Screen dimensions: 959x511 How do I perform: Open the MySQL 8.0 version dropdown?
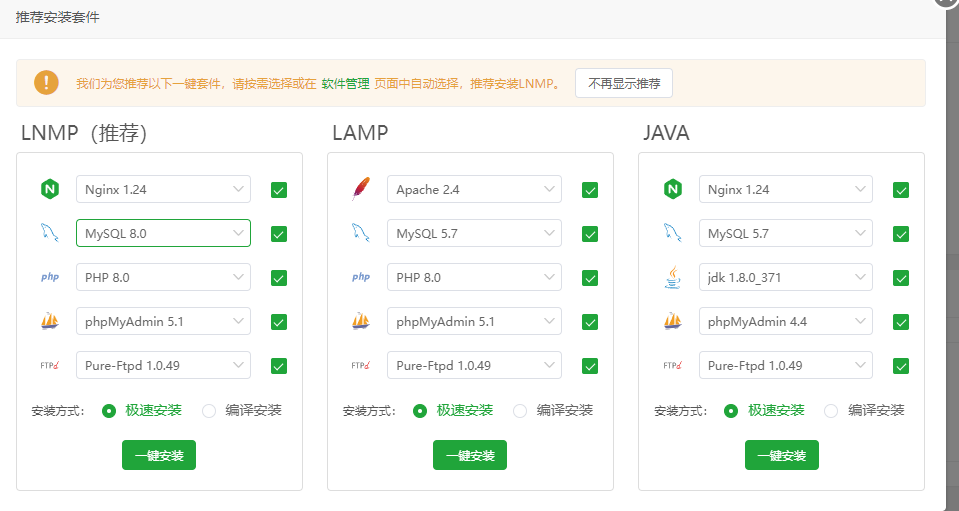click(163, 233)
